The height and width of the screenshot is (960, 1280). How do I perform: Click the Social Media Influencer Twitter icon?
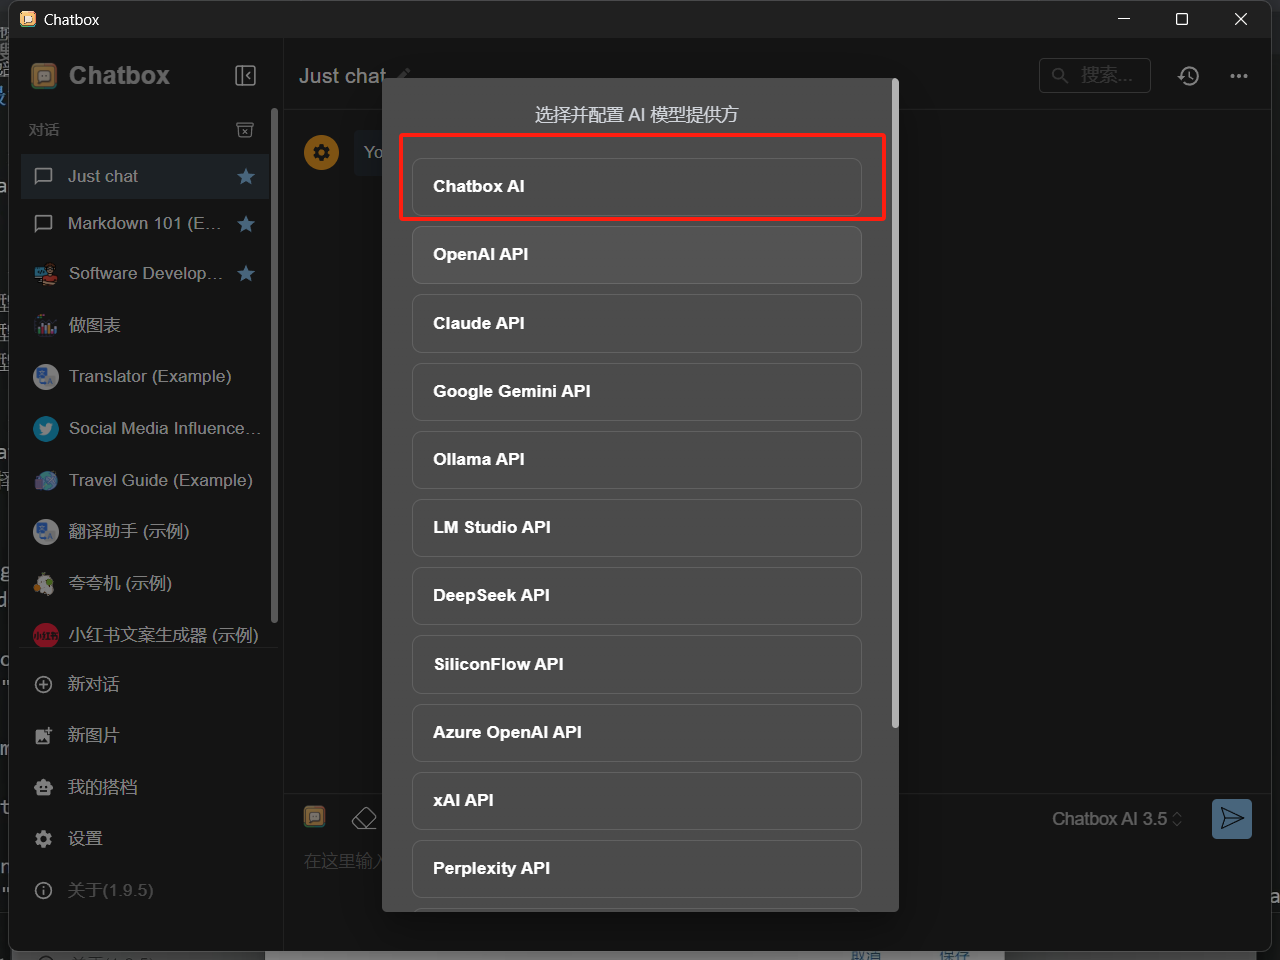pos(46,429)
